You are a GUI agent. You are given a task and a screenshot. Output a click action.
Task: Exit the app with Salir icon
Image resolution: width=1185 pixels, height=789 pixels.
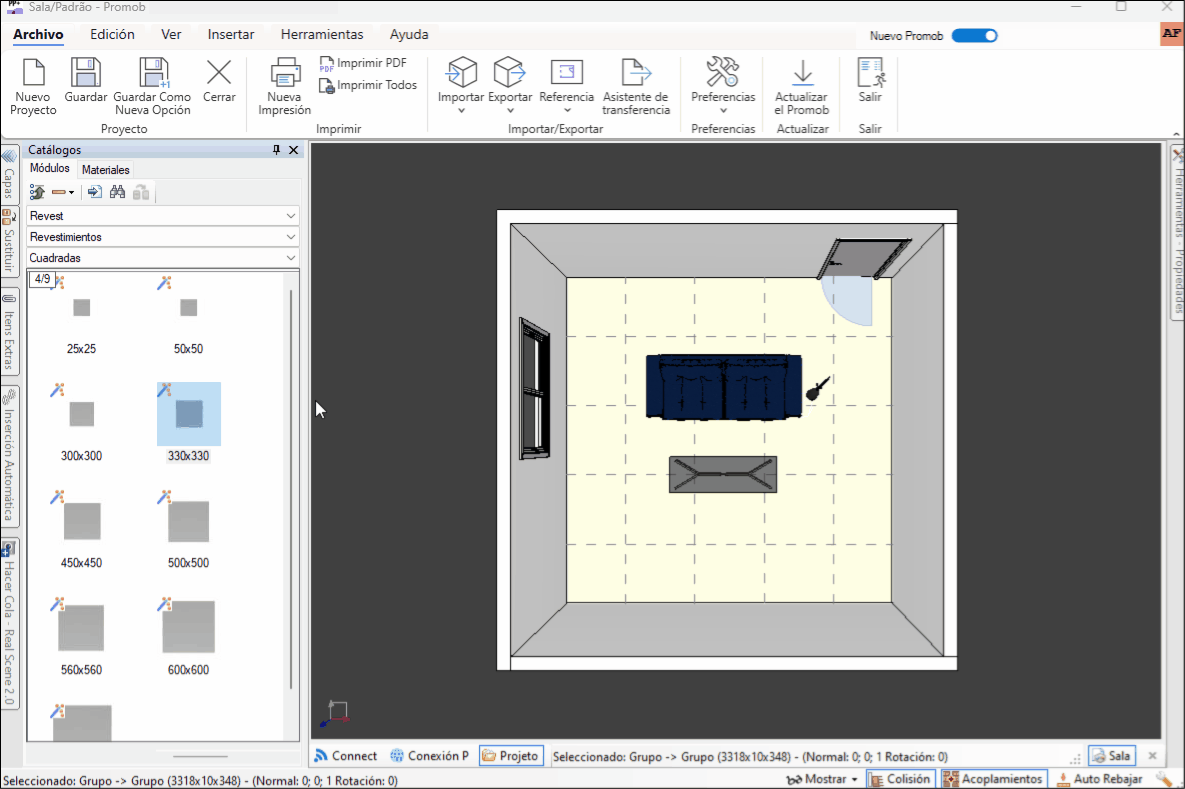[x=871, y=73]
